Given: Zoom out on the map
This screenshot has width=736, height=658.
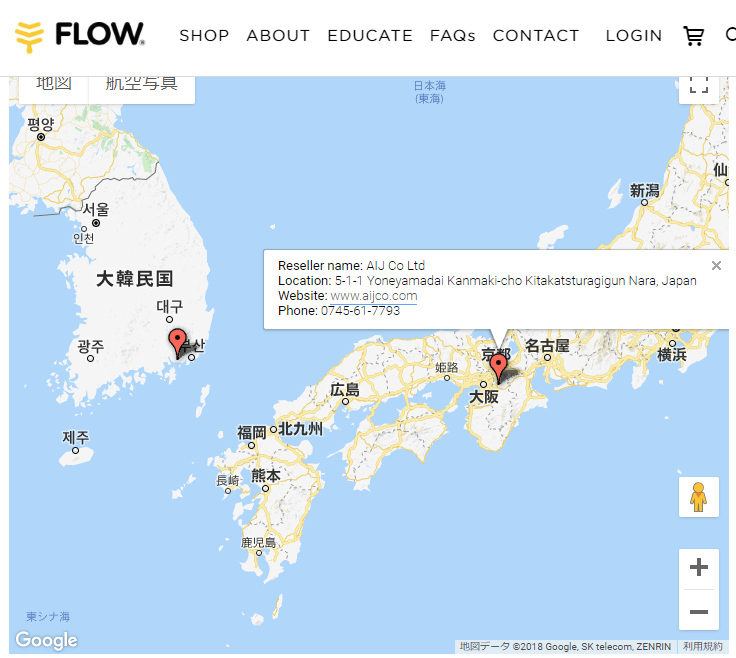Looking at the screenshot, I should 698,612.
